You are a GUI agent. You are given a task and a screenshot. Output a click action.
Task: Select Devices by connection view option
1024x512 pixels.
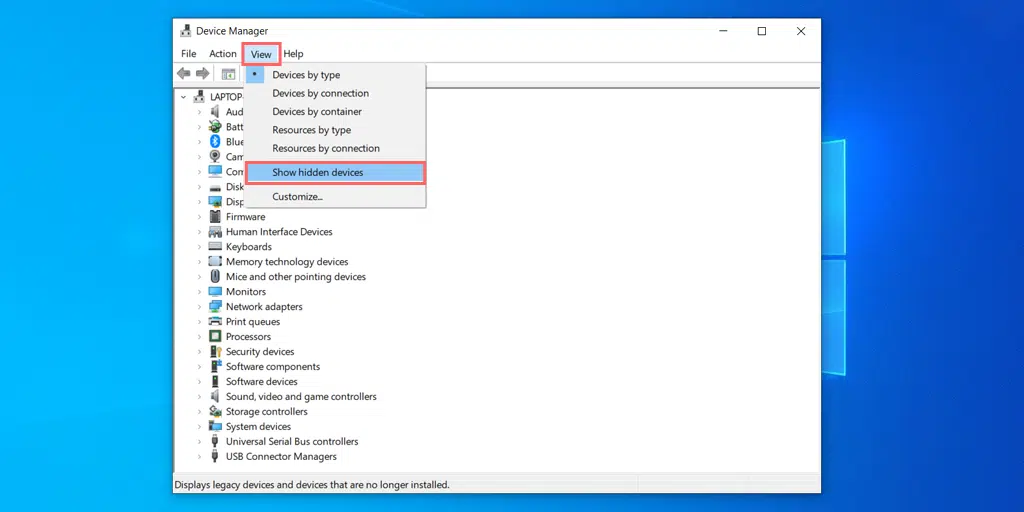coord(335,93)
